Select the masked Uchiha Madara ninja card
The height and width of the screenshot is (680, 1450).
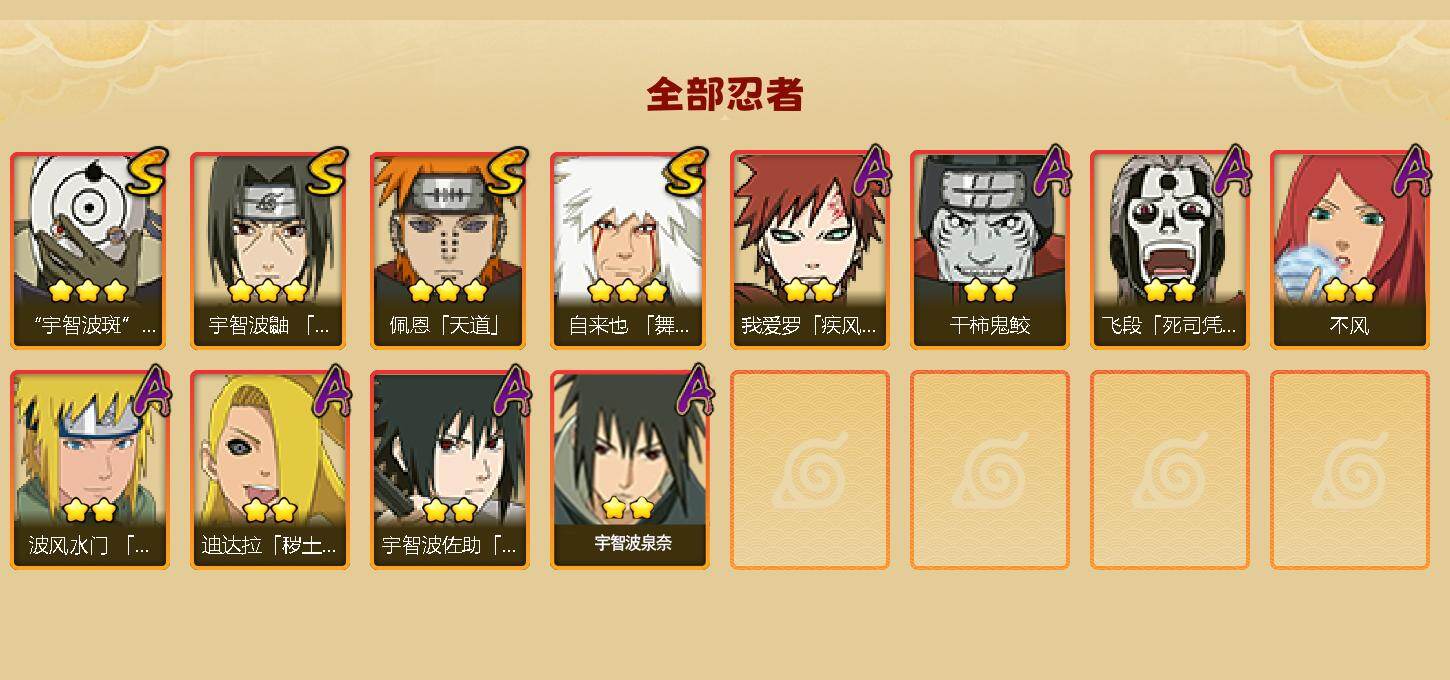[90, 250]
